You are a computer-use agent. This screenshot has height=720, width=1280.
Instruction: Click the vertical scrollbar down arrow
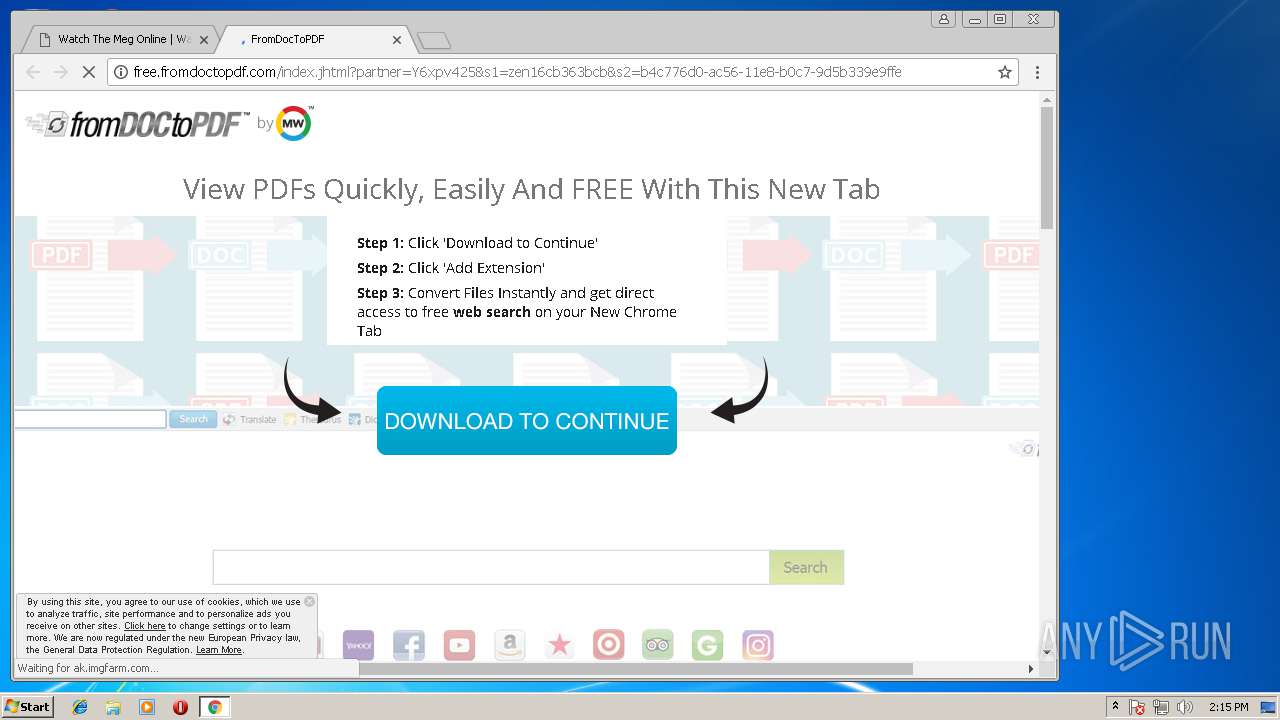coord(1047,651)
